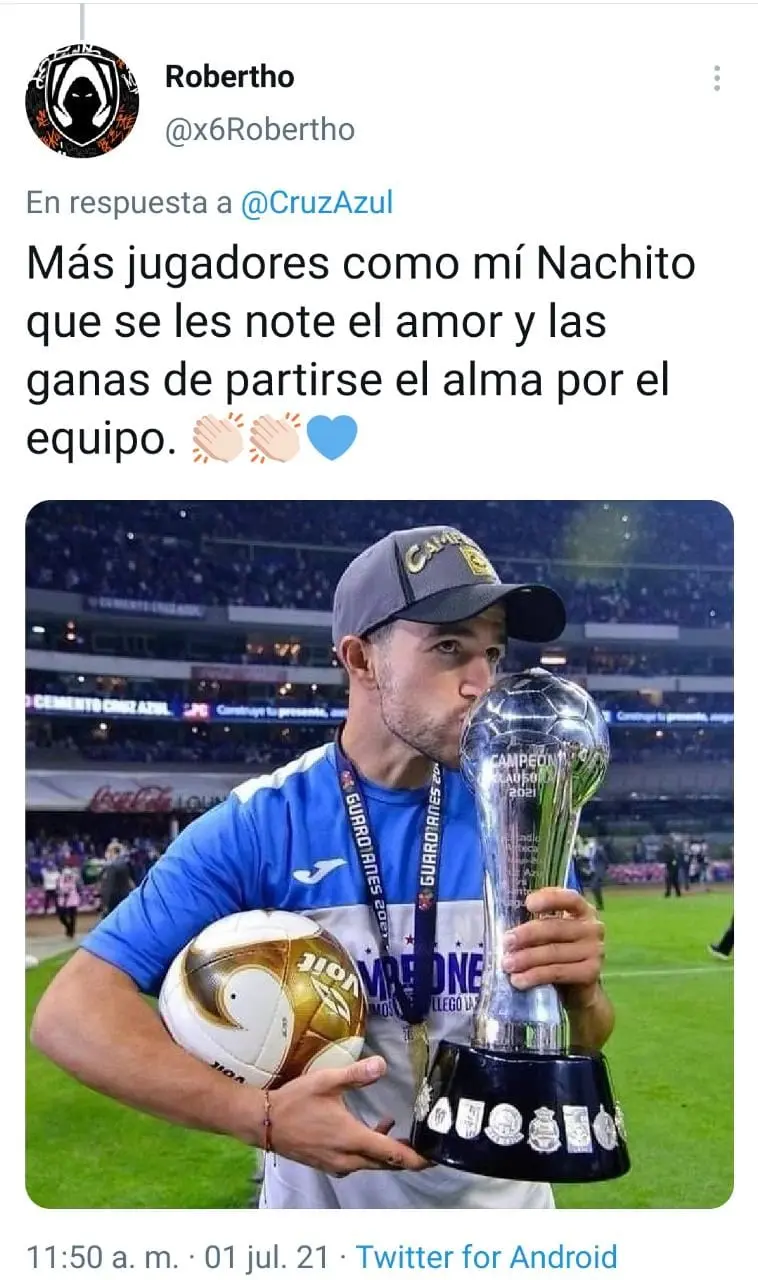Open the 'Twitter for Android' source link
The width and height of the screenshot is (758, 1280).
[486, 1256]
